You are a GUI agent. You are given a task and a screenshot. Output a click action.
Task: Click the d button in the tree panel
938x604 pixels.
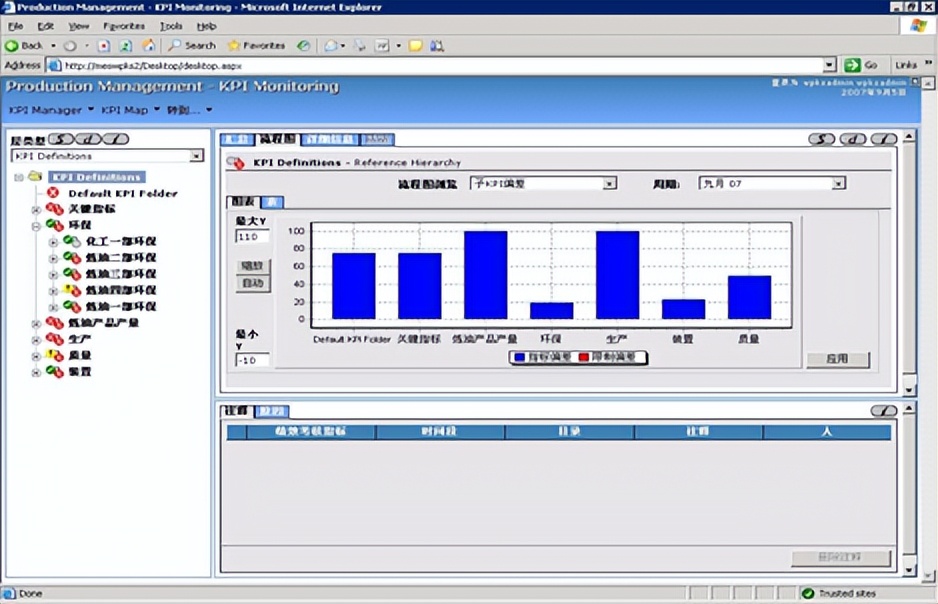(88, 139)
